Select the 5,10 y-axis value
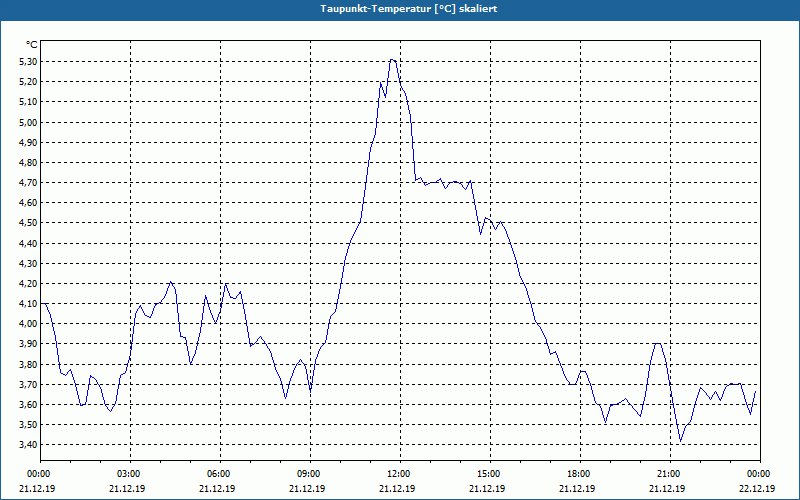Screen dimensions: 800x500 tap(29, 102)
